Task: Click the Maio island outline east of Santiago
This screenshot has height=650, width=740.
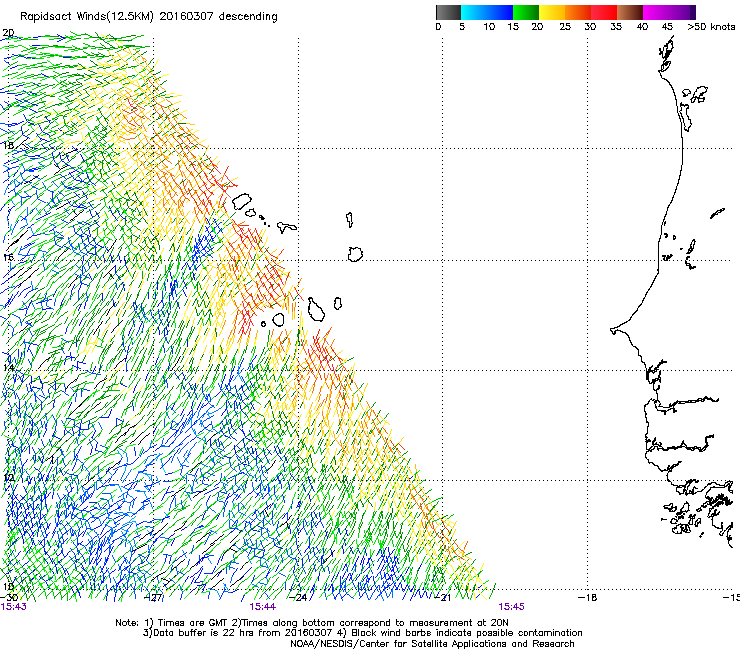Action: (x=337, y=304)
